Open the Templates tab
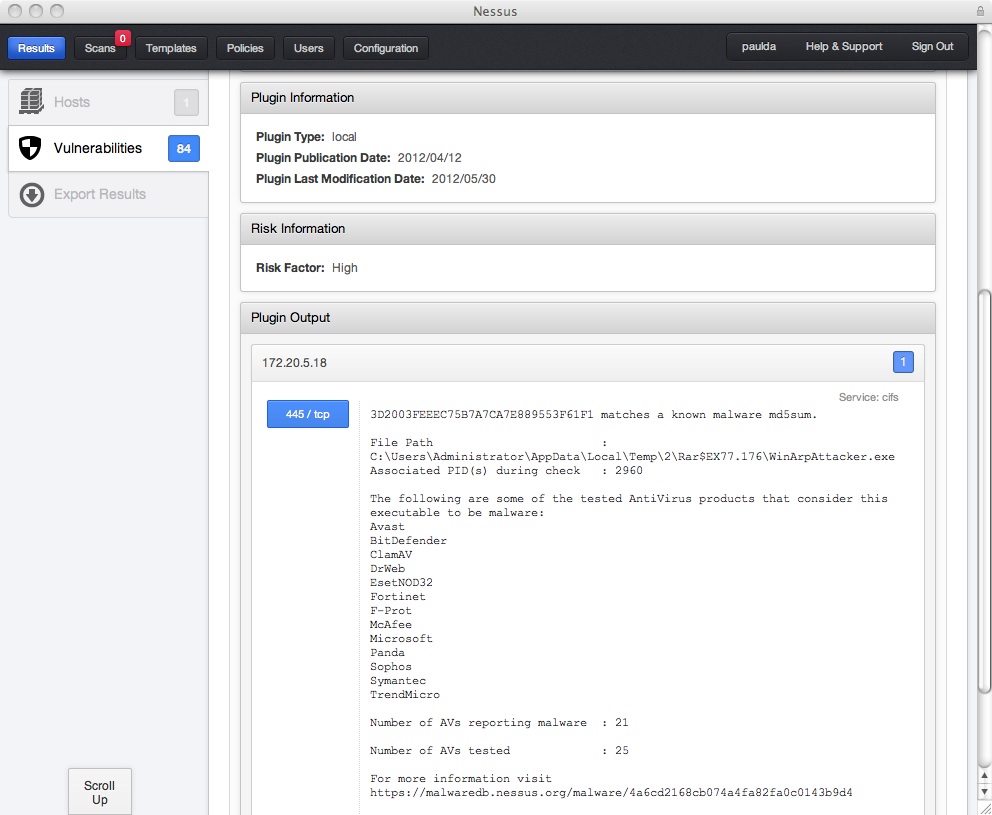 coord(171,48)
